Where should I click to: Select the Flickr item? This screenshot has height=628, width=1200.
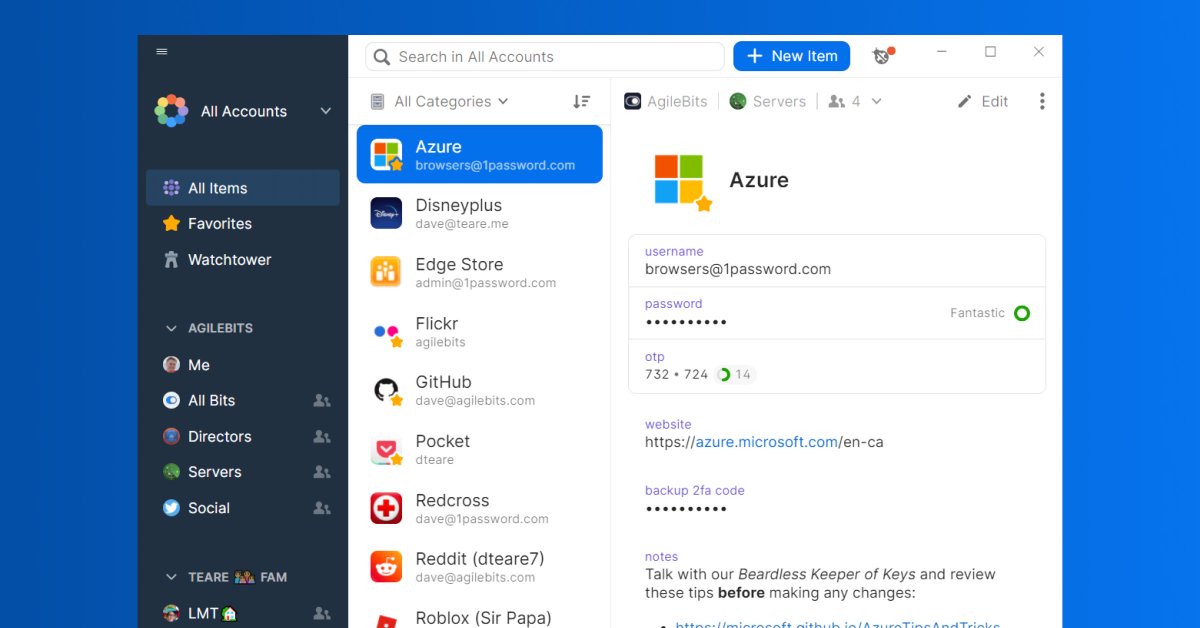tap(480, 331)
